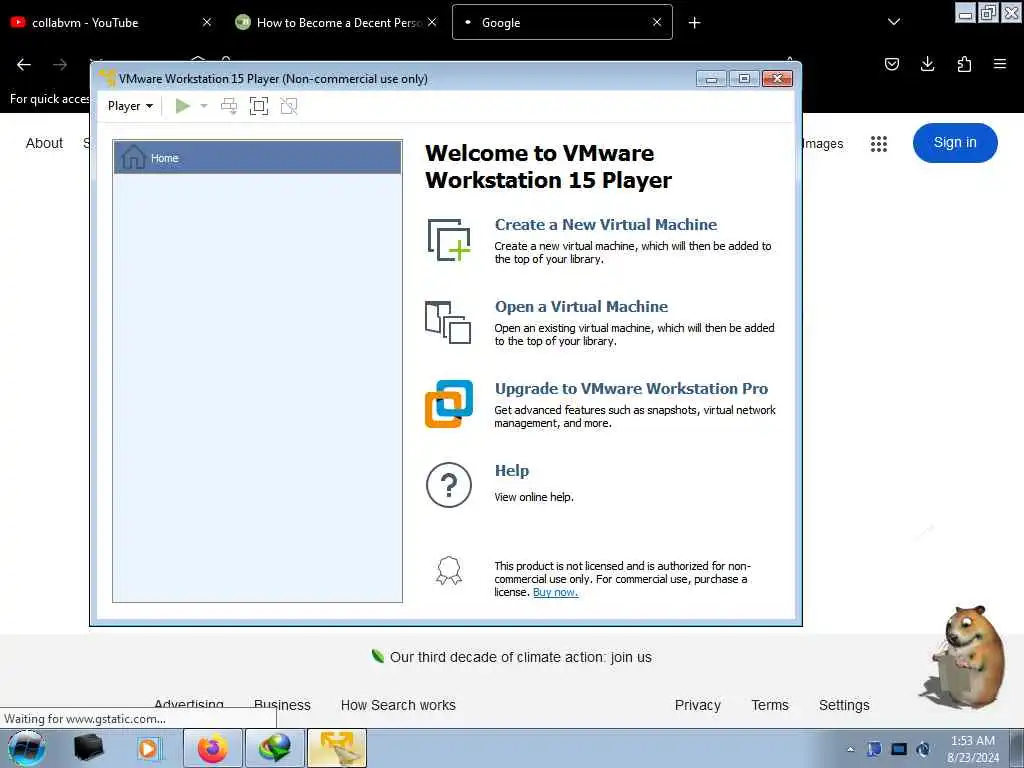
Task: Close the Google tab
Action: pyautogui.click(x=657, y=22)
